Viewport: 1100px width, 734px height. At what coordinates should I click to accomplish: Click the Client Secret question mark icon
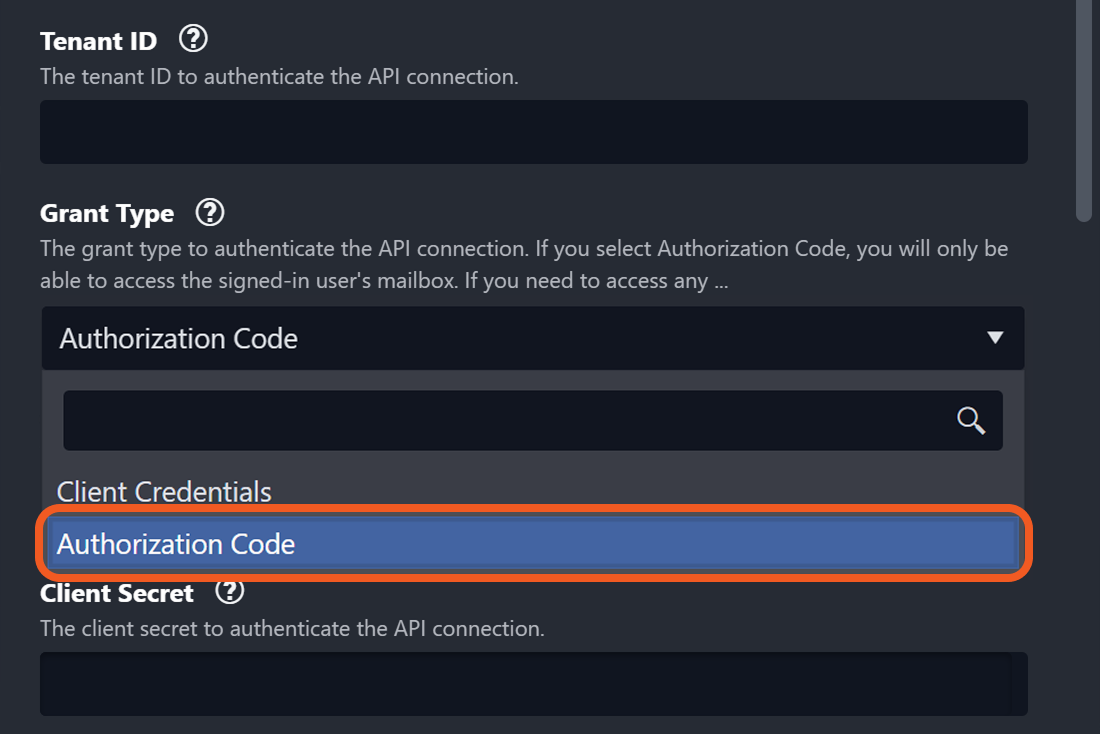tap(230, 592)
